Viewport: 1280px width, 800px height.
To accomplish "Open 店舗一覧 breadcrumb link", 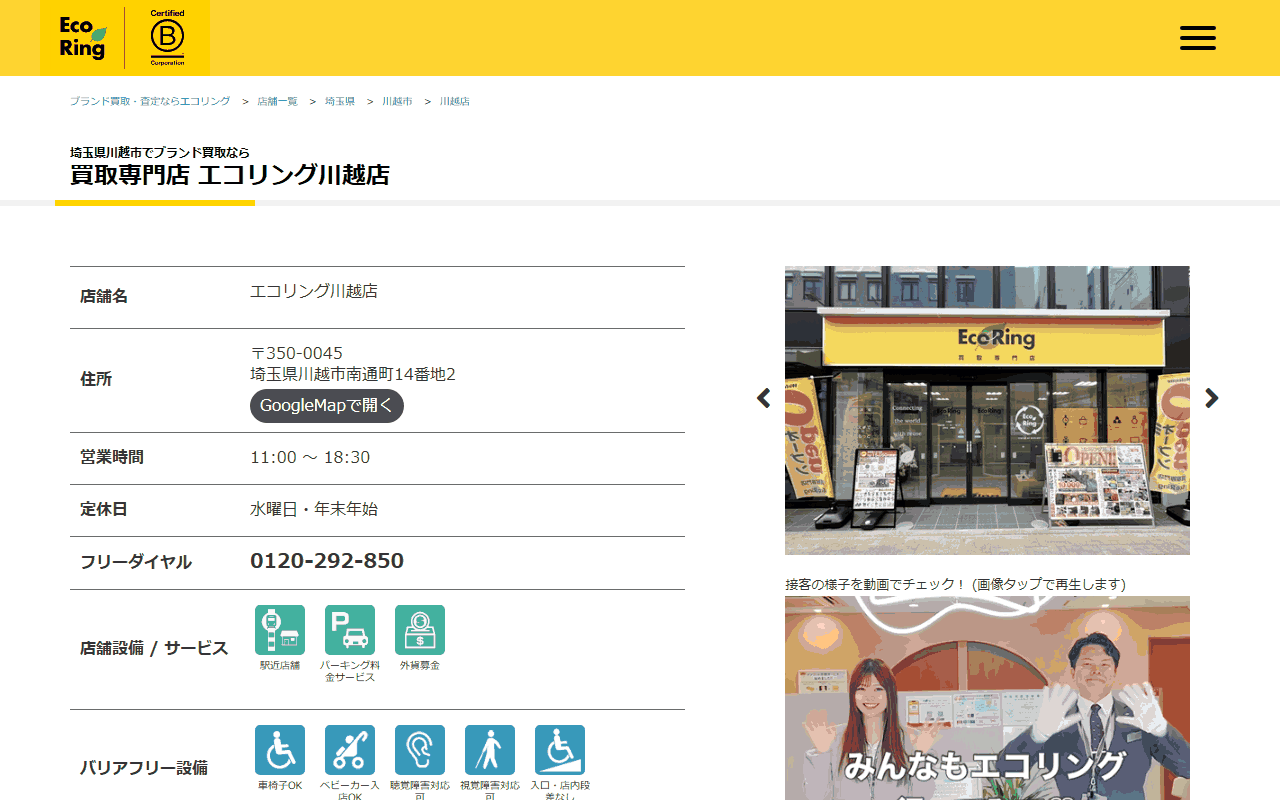I will click(x=277, y=102).
